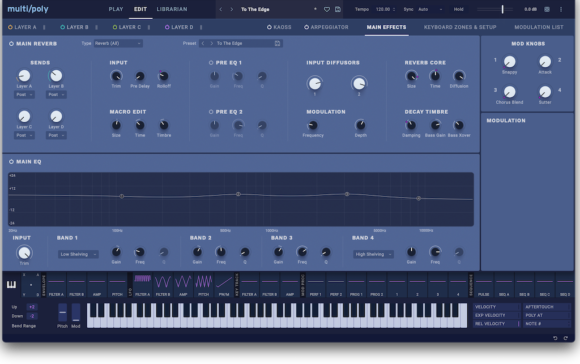This screenshot has width=580, height=364.
Task: Favorite the preset with the heart icon
Action: point(327,9)
